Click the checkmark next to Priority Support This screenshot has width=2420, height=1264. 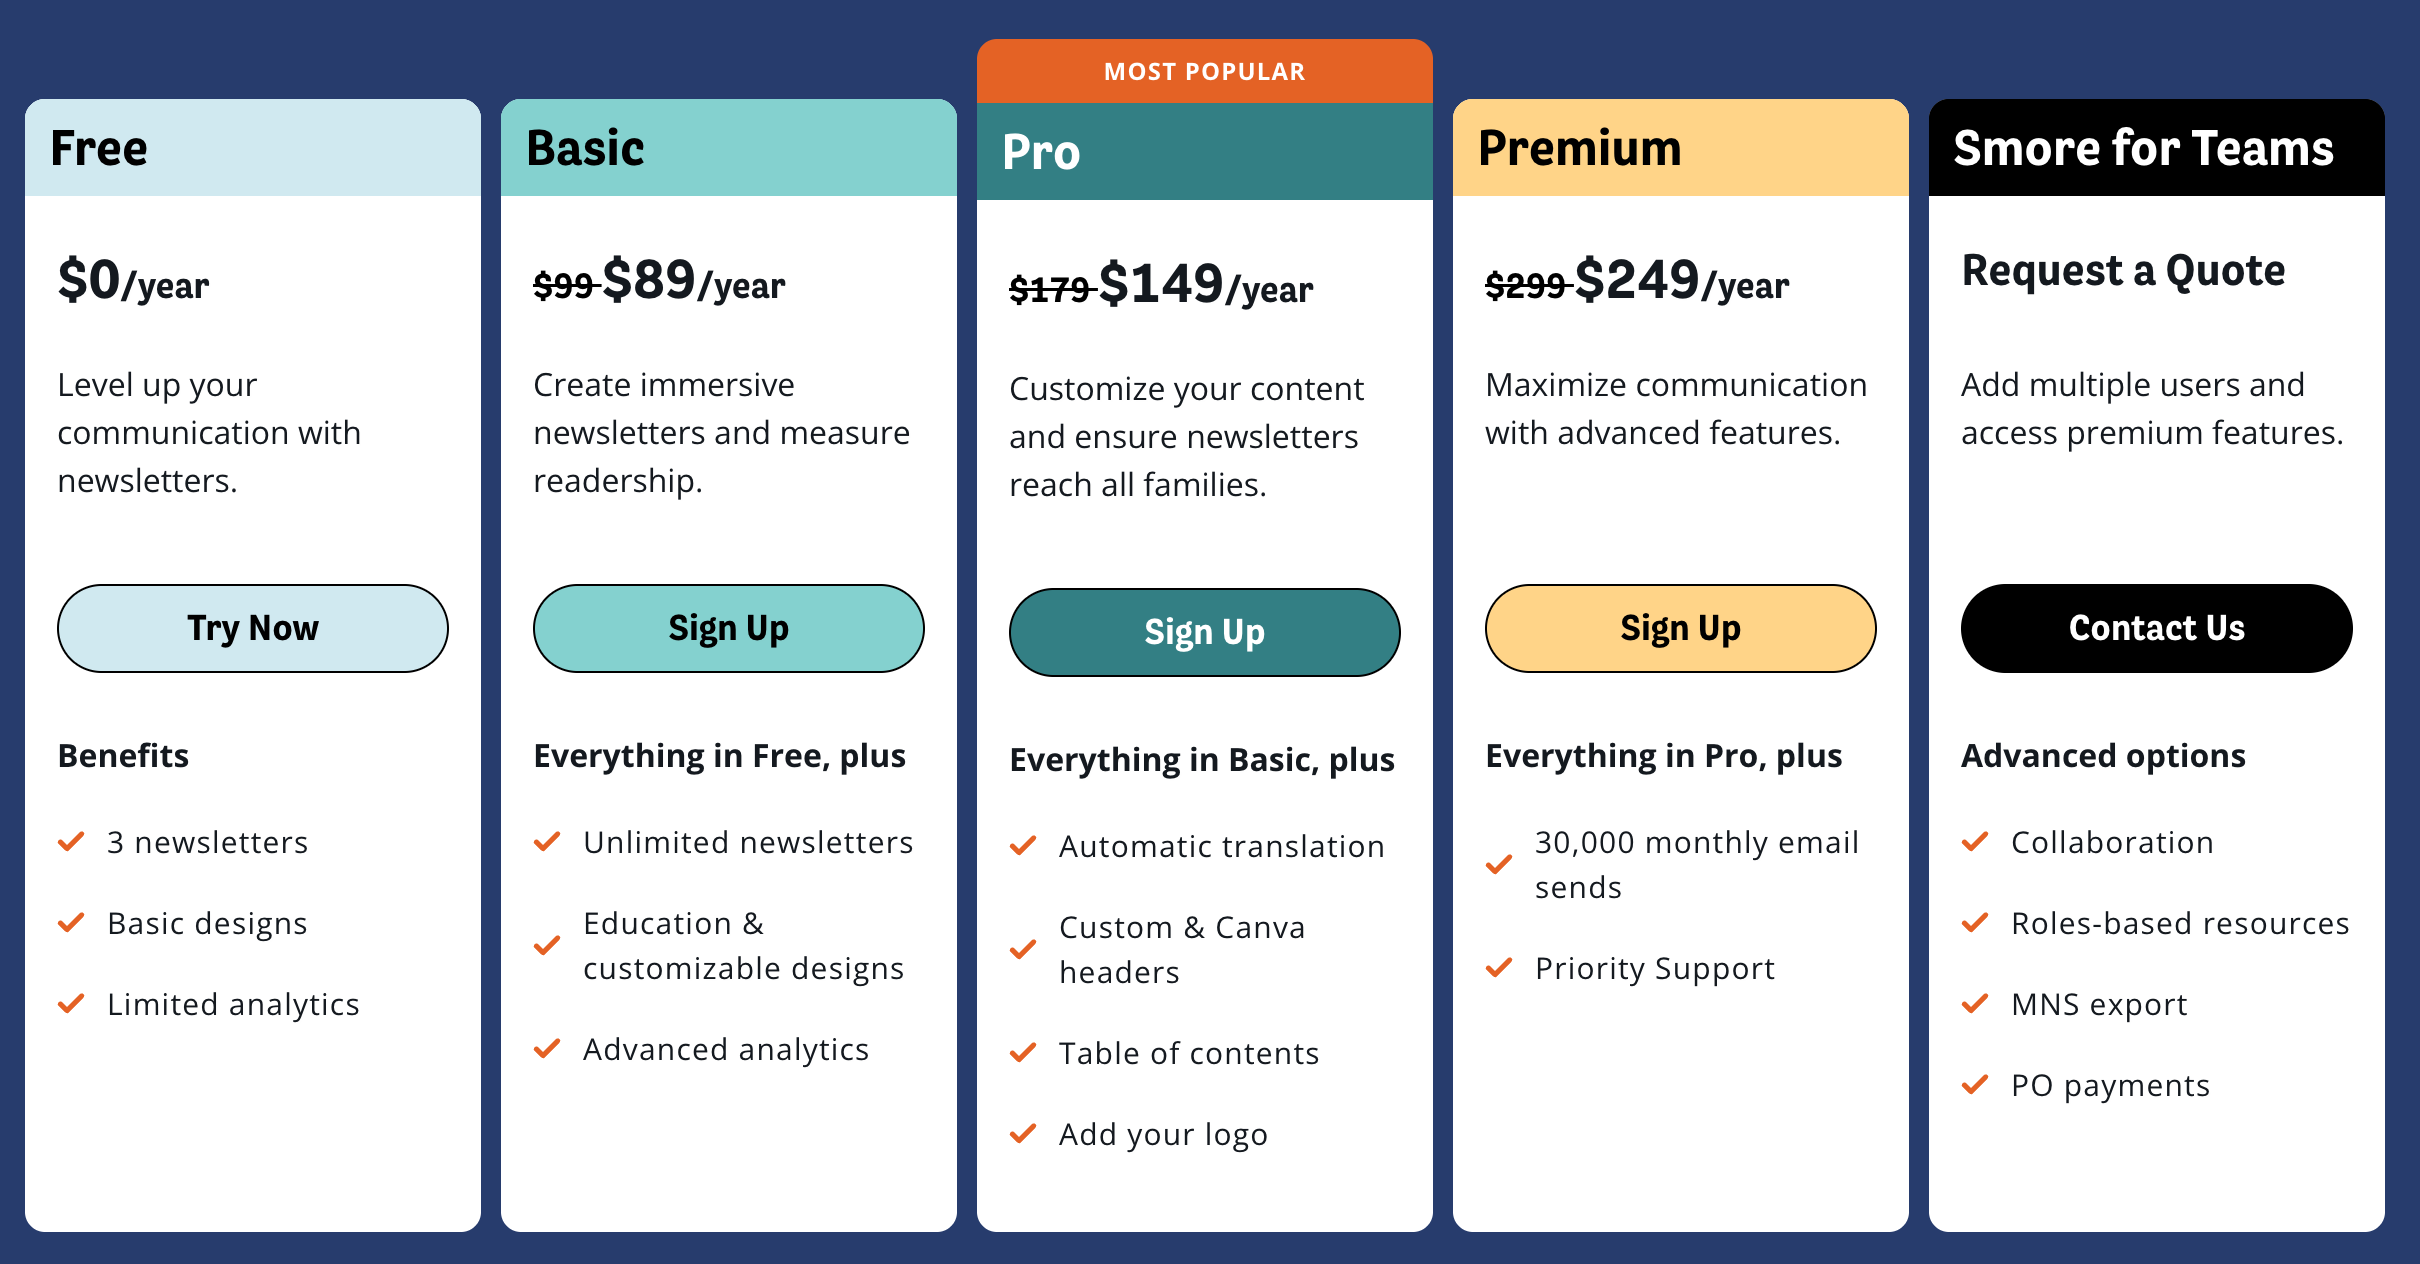pos(1499,968)
